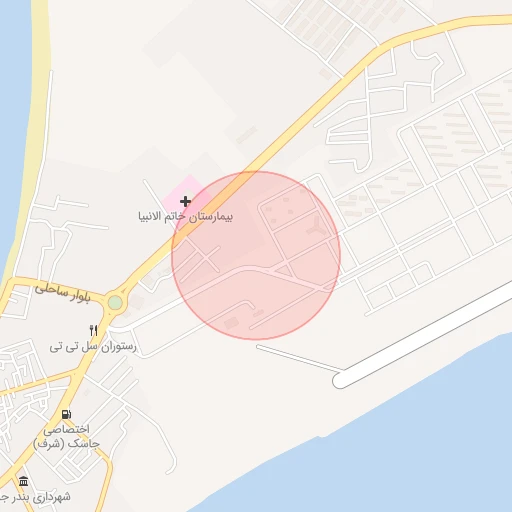Click the اختصاصی جاسک (شرف) label
The width and height of the screenshot is (512, 512).
click(66, 437)
